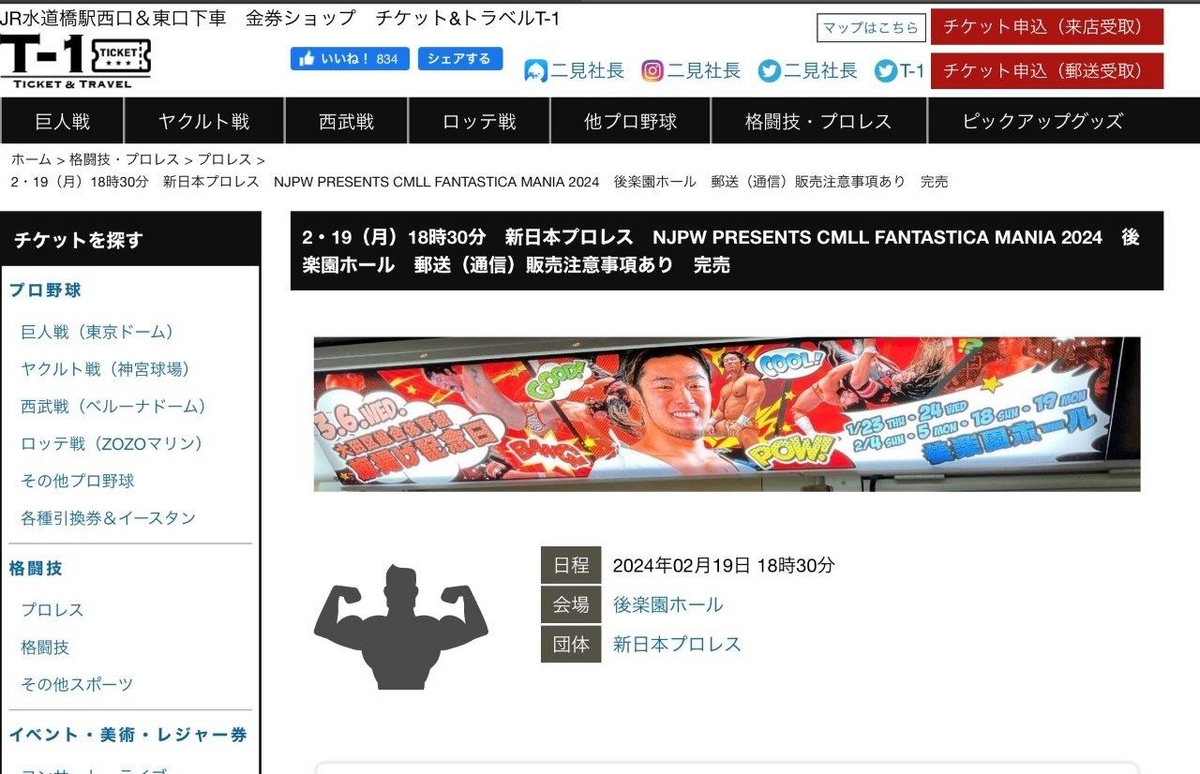Click the 日程 label cell
The width and height of the screenshot is (1200, 774).
(571, 565)
